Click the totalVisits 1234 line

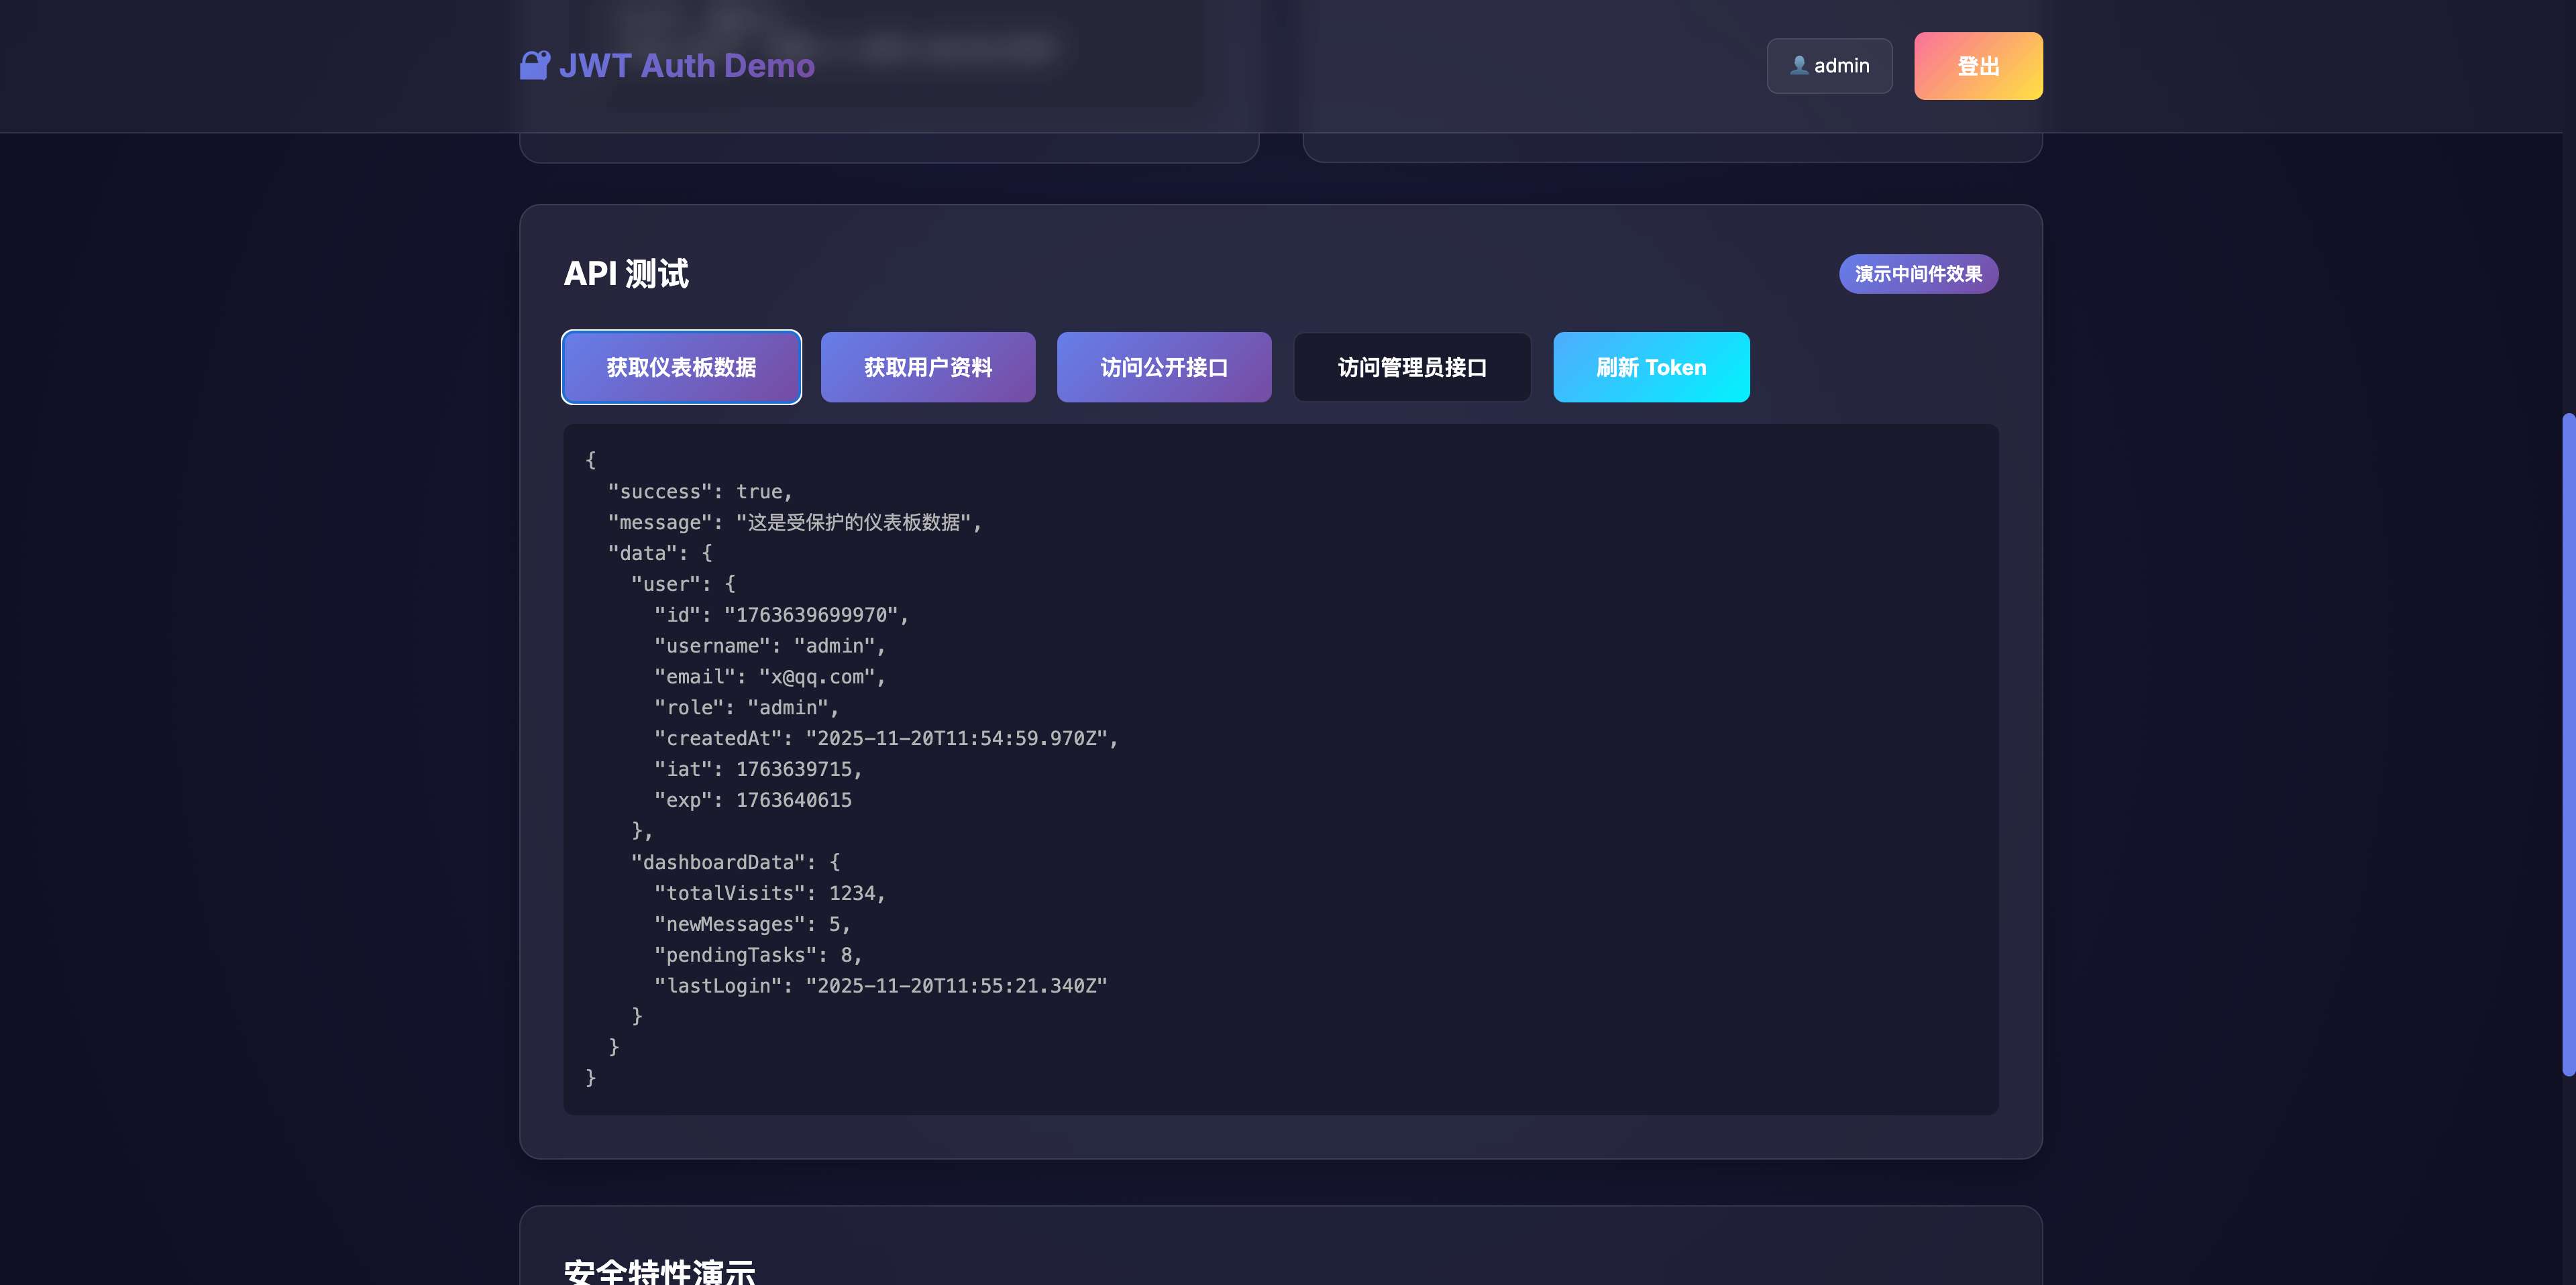click(769, 893)
